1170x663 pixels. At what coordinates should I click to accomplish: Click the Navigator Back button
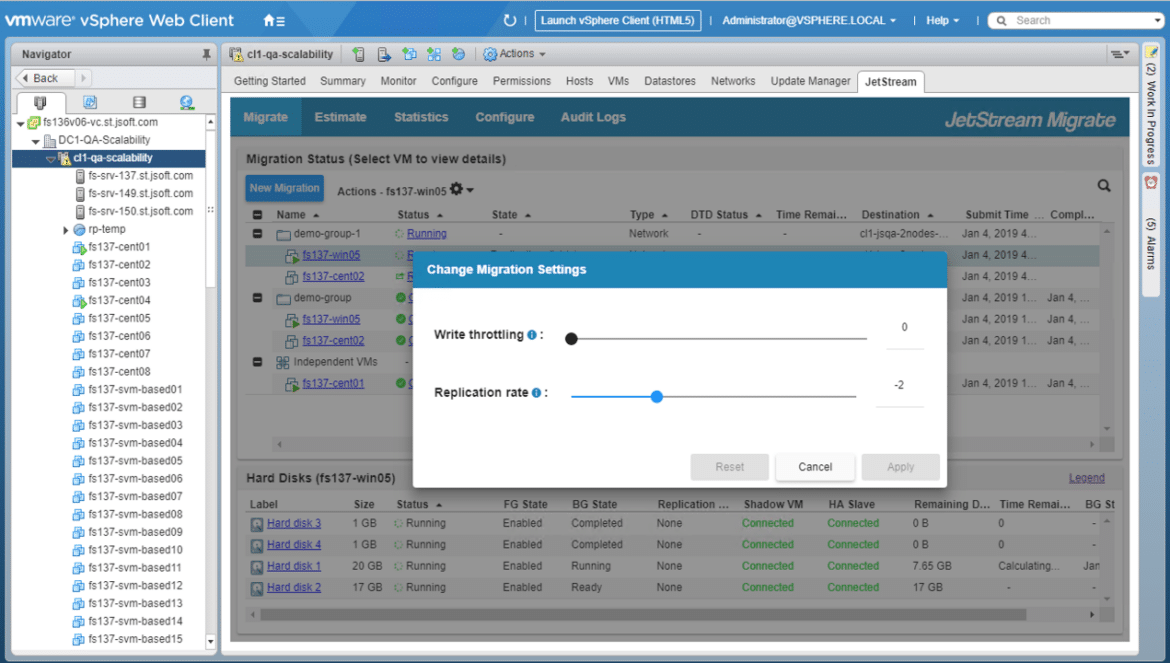45,78
